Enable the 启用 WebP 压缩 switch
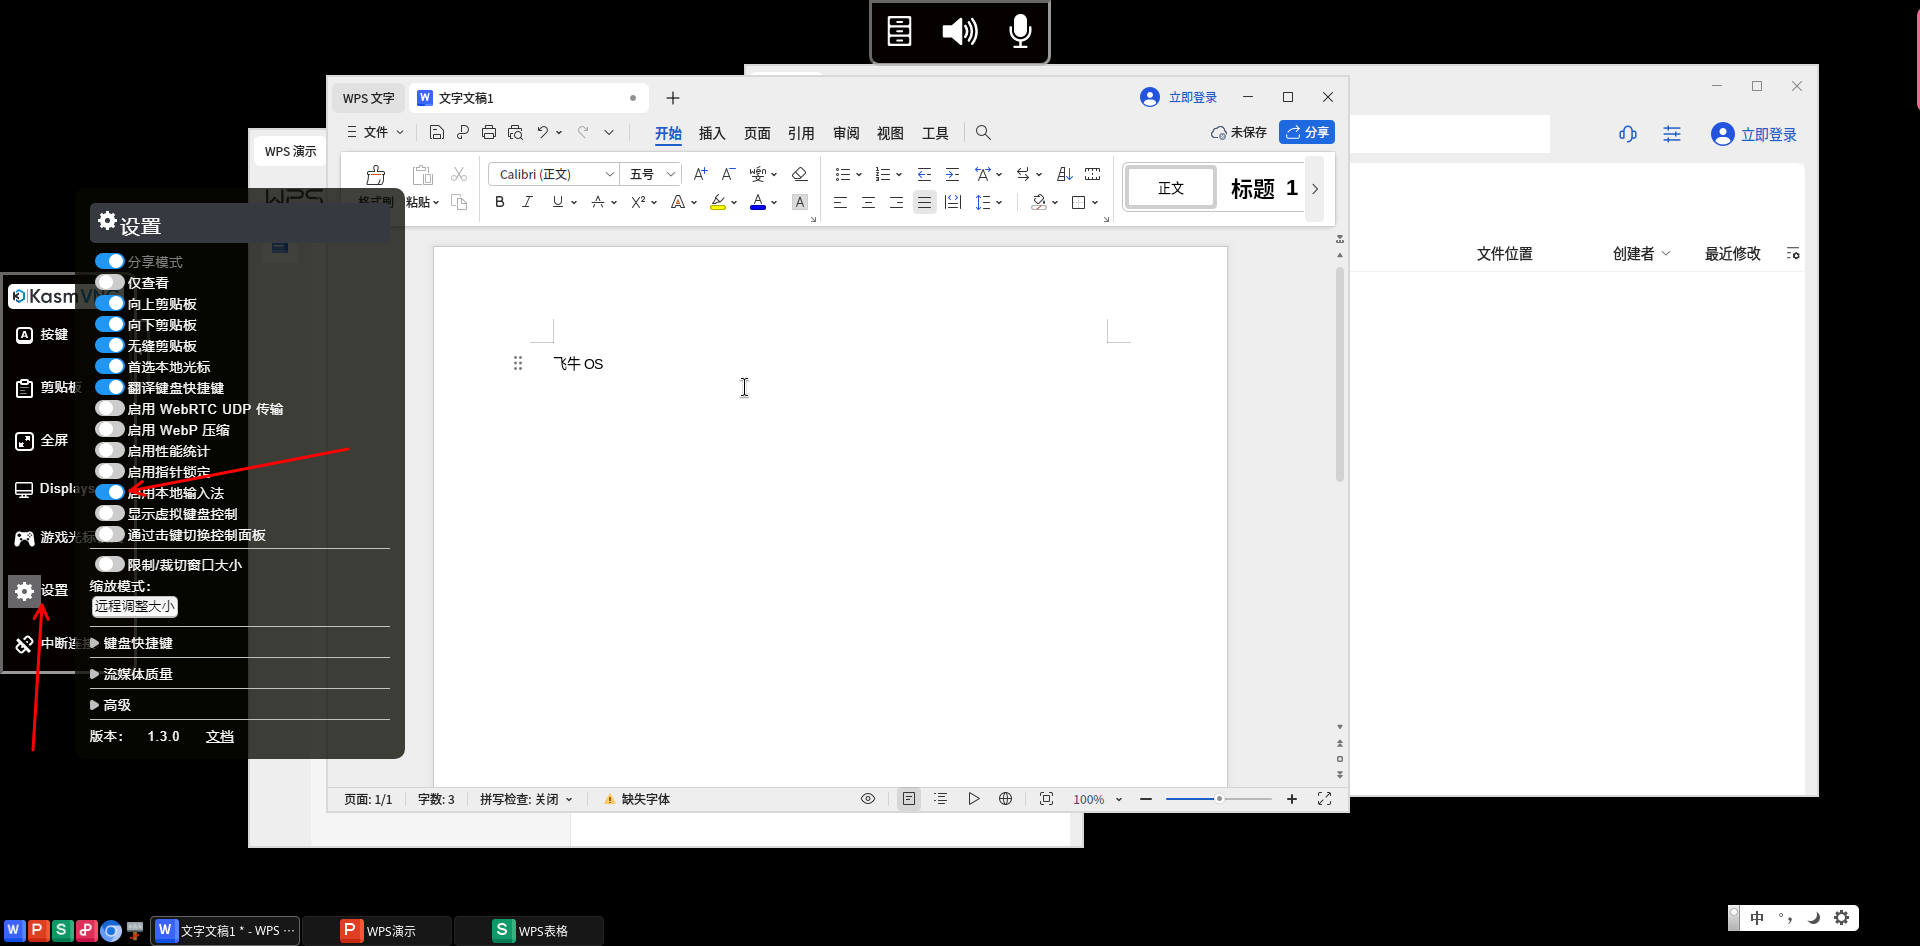 pyautogui.click(x=110, y=429)
